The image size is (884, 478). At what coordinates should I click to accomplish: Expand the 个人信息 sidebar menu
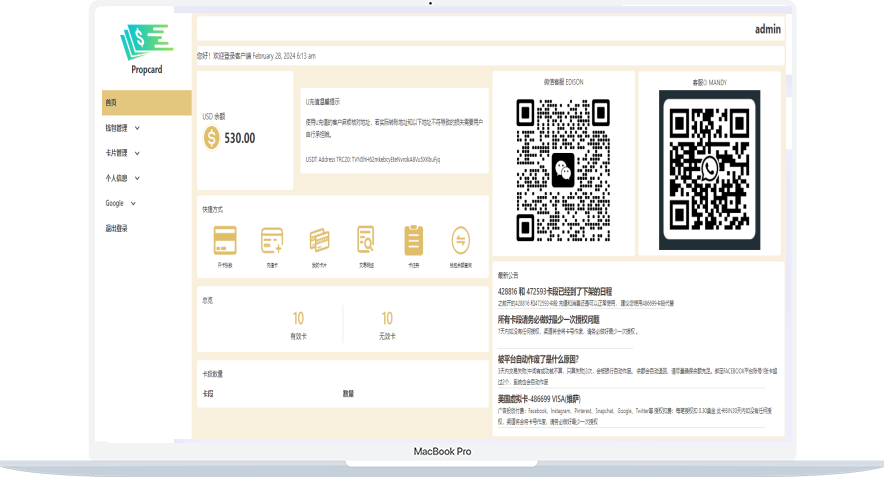tap(122, 178)
